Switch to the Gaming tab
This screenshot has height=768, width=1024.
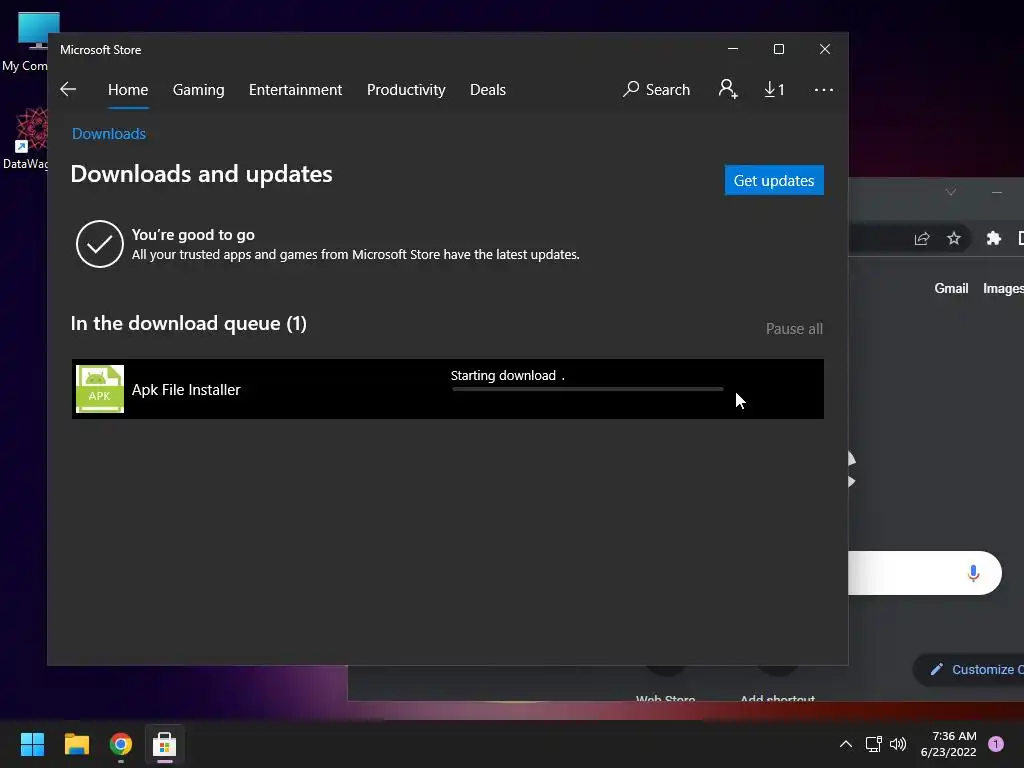point(199,89)
